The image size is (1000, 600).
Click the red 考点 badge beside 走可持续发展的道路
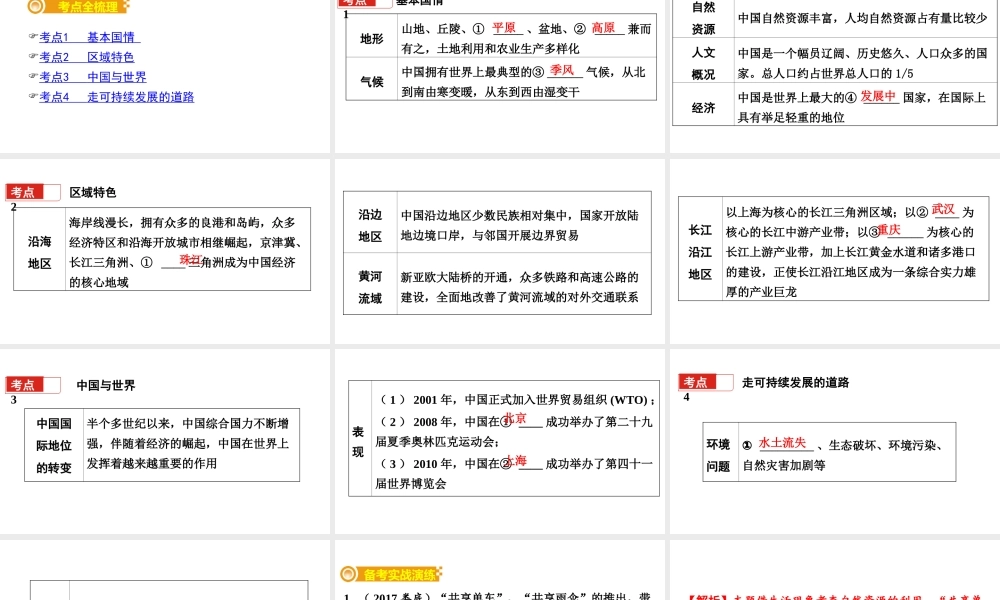pos(705,382)
